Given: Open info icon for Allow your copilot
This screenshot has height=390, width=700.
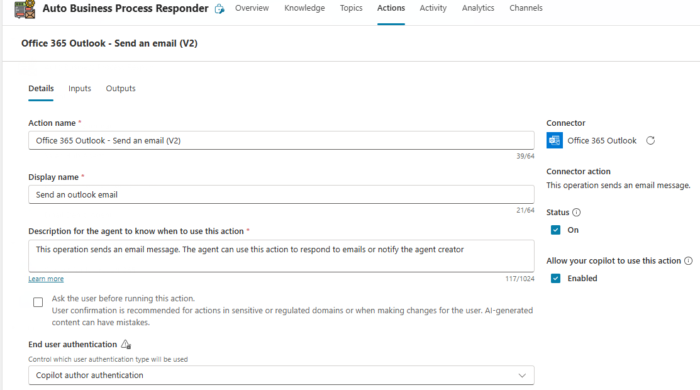Looking at the screenshot, I should pyautogui.click(x=688, y=261).
